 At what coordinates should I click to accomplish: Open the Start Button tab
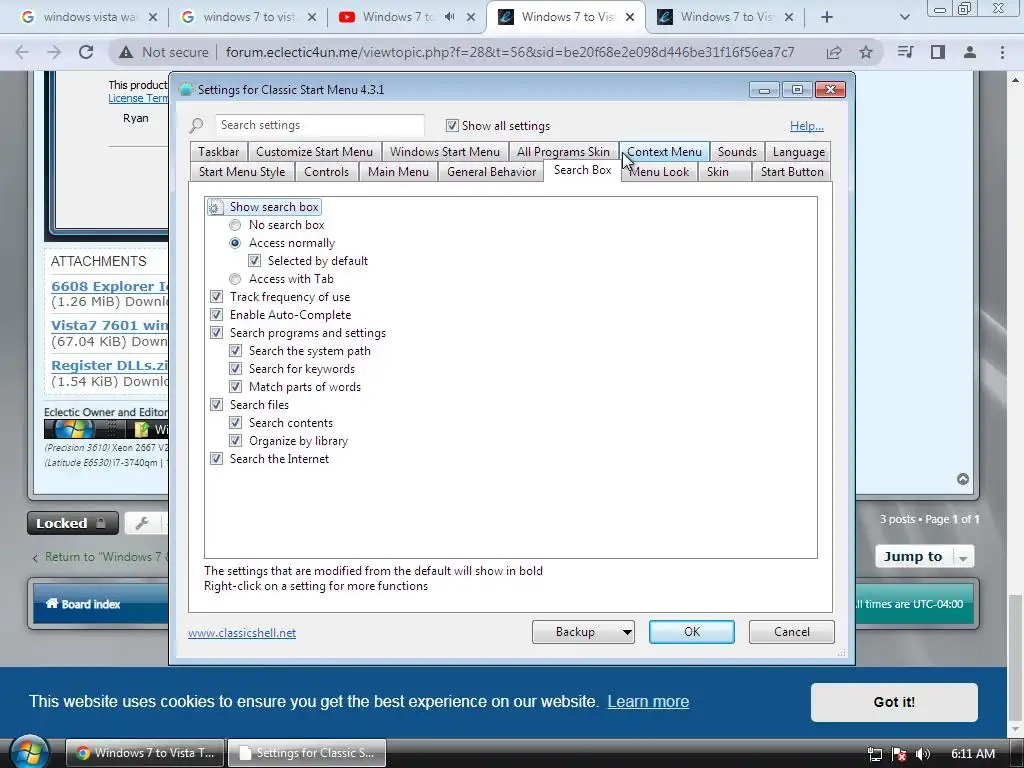pyautogui.click(x=792, y=172)
